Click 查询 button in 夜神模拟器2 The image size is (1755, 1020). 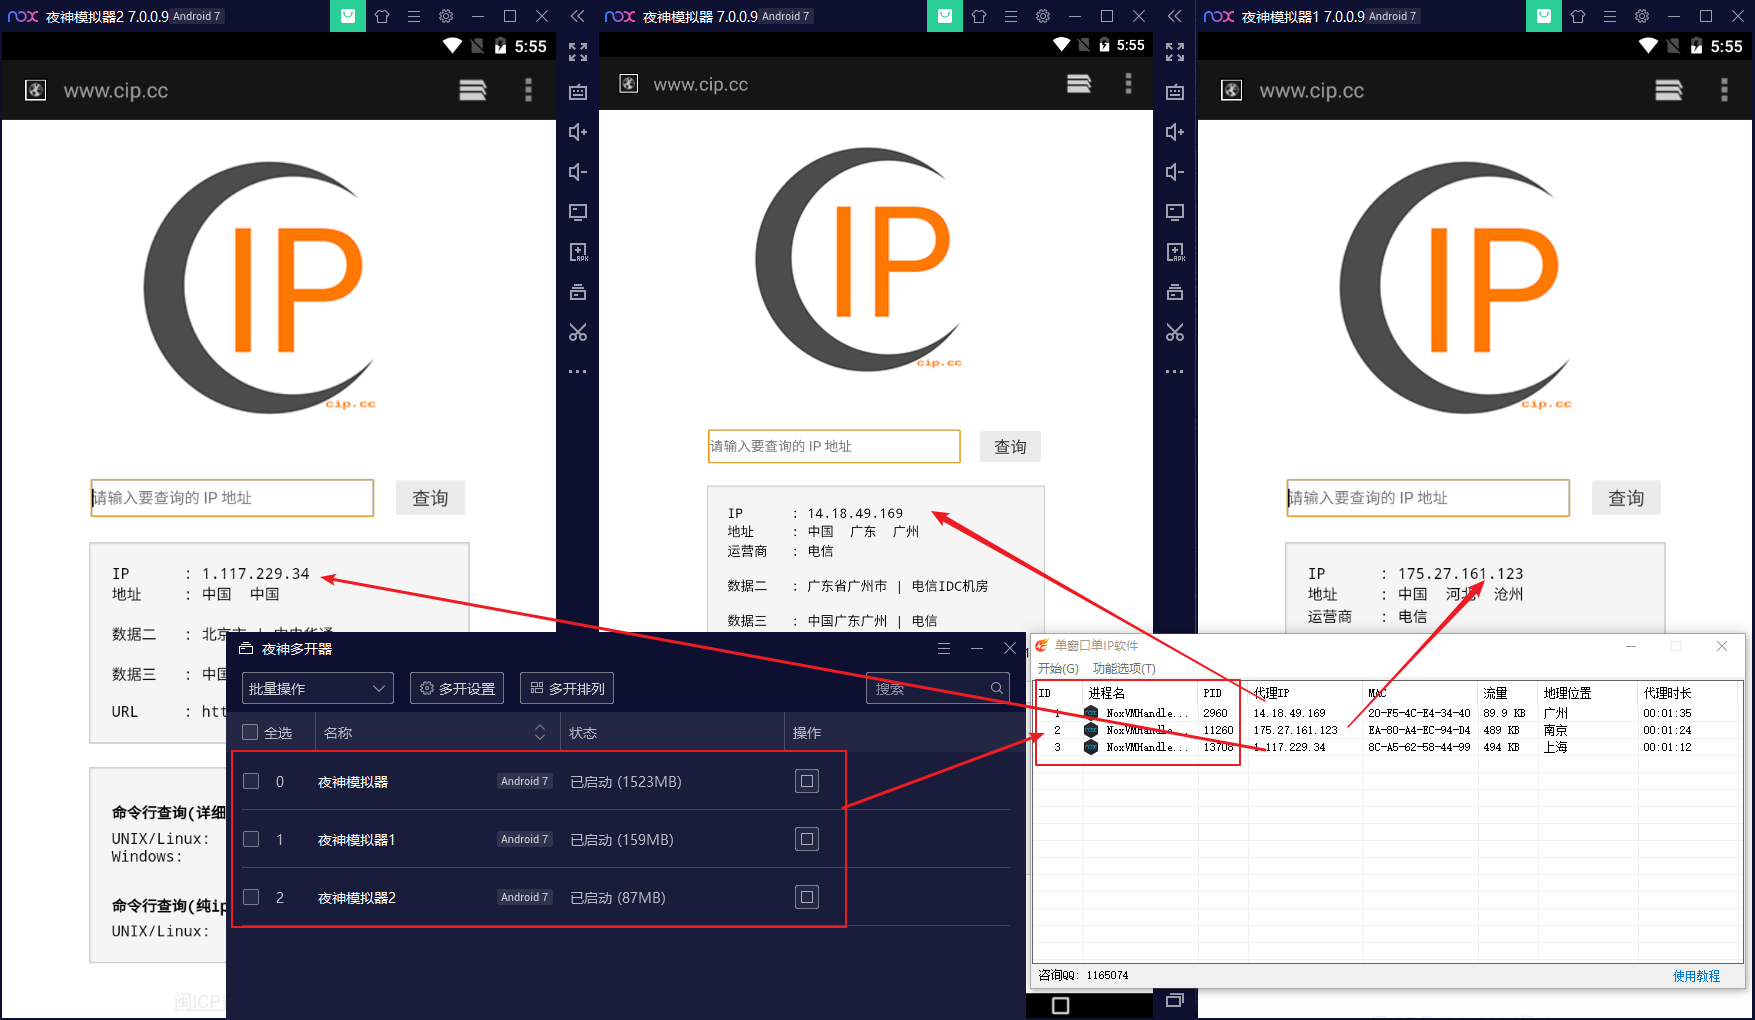point(431,498)
